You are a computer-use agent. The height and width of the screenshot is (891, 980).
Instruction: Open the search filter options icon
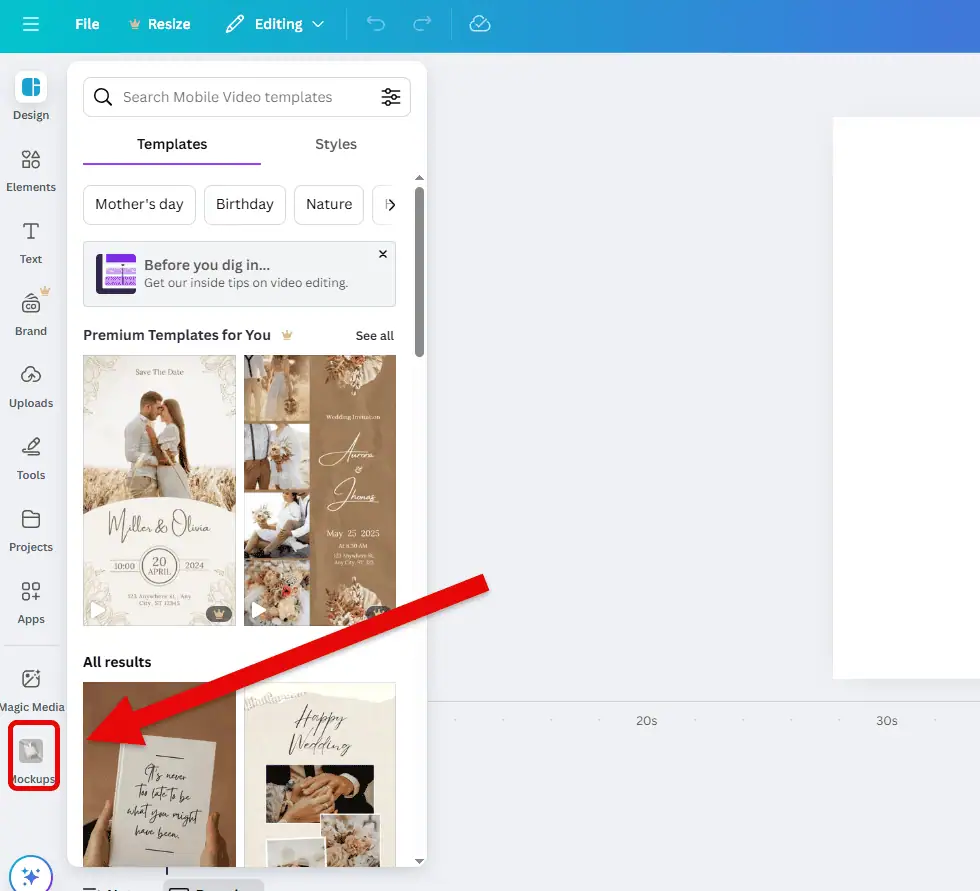click(390, 97)
